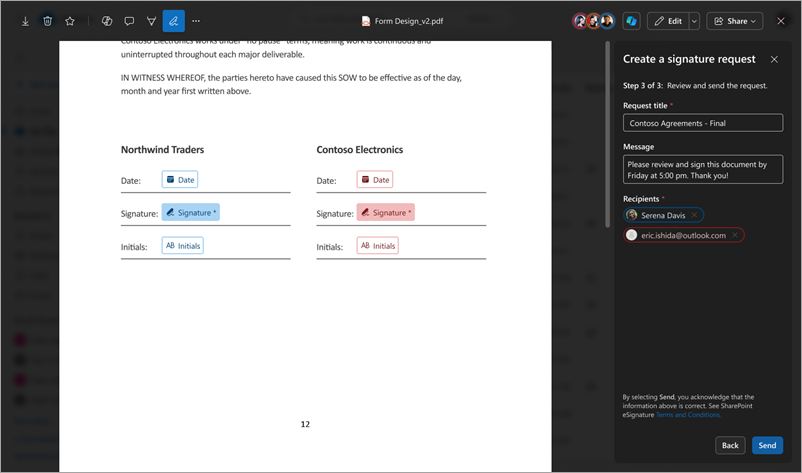Open the Copilot-style circular toolbar icon

tap(107, 21)
